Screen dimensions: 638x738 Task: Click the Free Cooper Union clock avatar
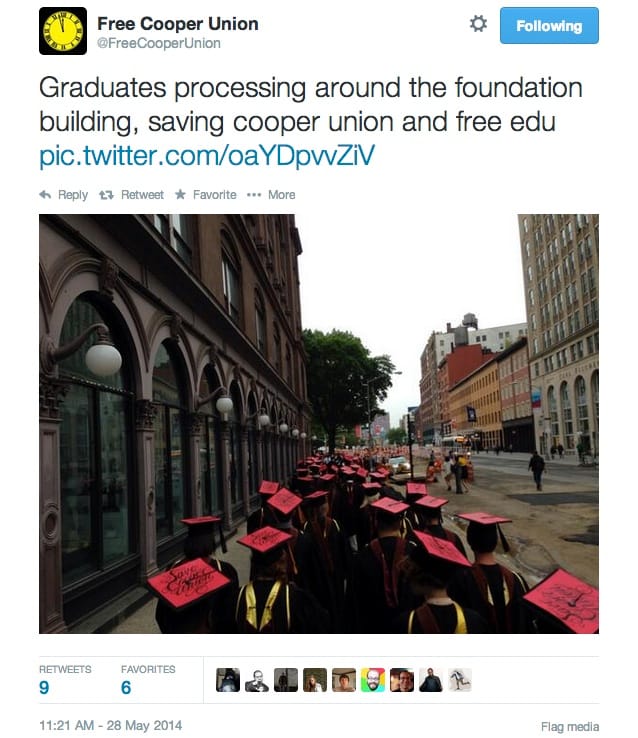tap(63, 30)
